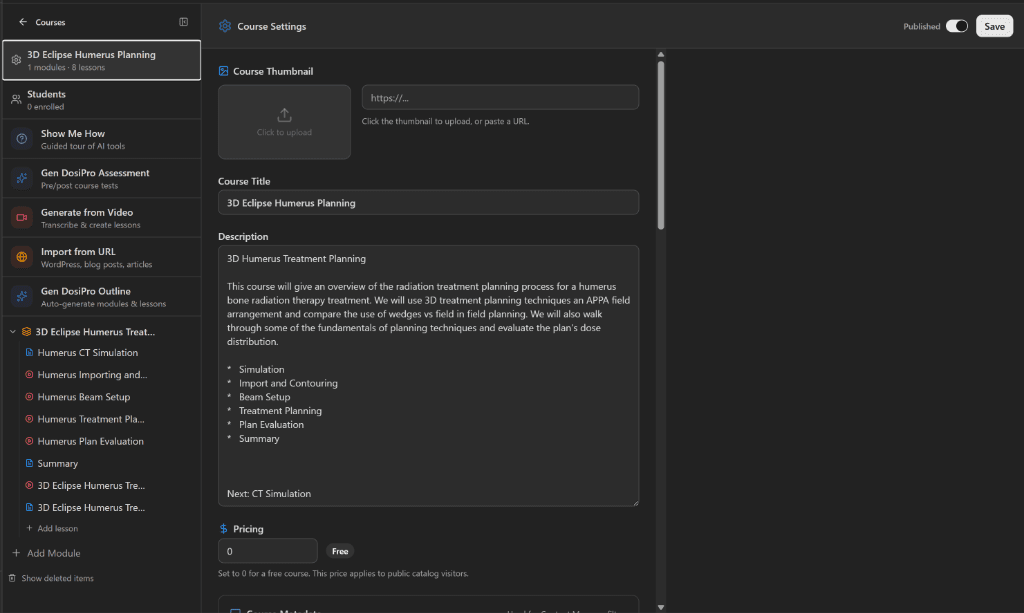
Task: Open Show Me How guided tour
Action: tap(101, 139)
